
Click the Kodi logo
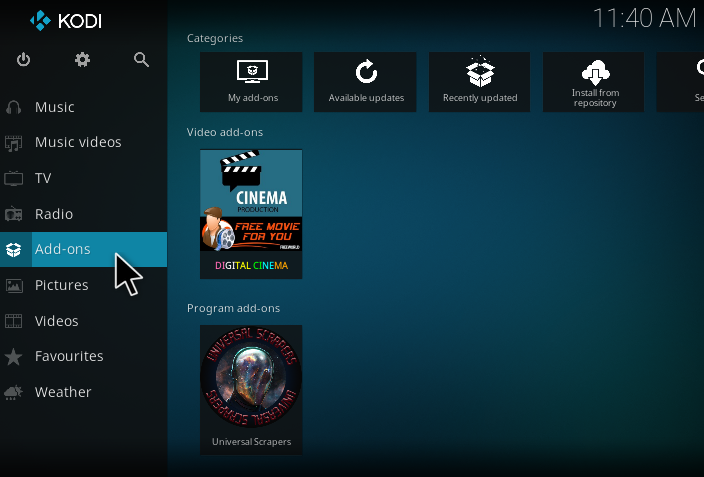[66, 21]
